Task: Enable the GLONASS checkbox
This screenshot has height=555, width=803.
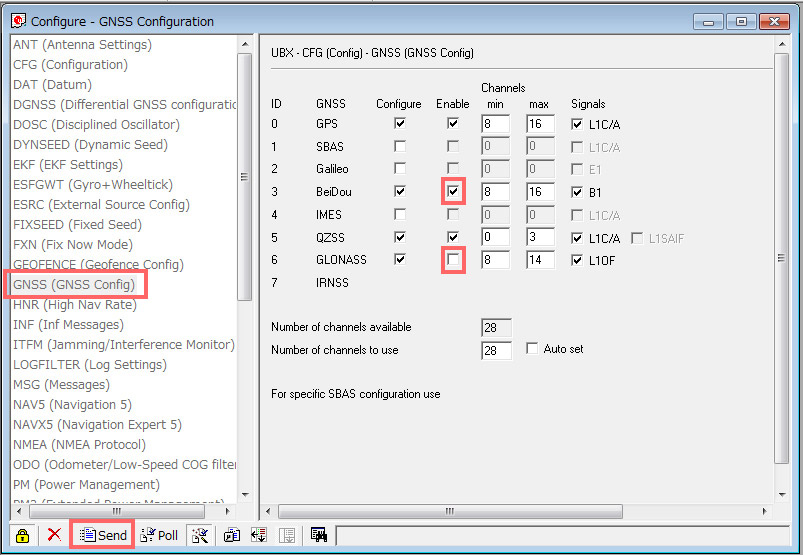Action: 453,260
